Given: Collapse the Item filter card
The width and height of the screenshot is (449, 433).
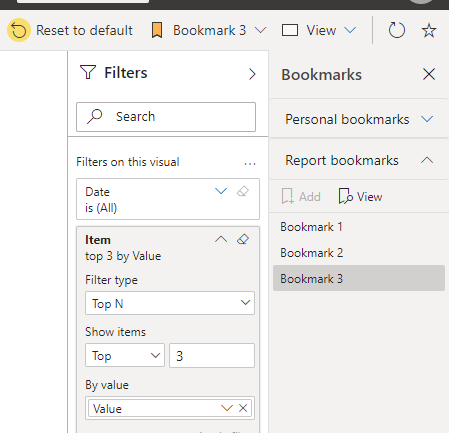Looking at the screenshot, I should [221, 239].
